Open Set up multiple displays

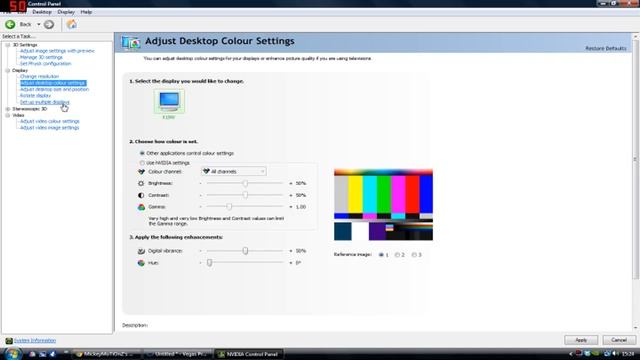click(44, 102)
